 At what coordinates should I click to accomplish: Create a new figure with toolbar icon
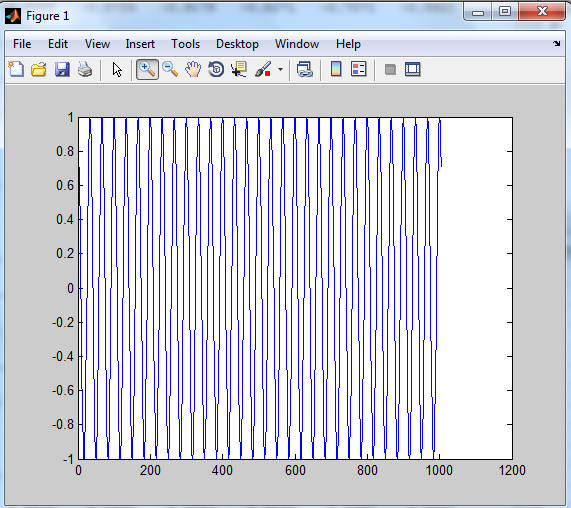[16, 69]
